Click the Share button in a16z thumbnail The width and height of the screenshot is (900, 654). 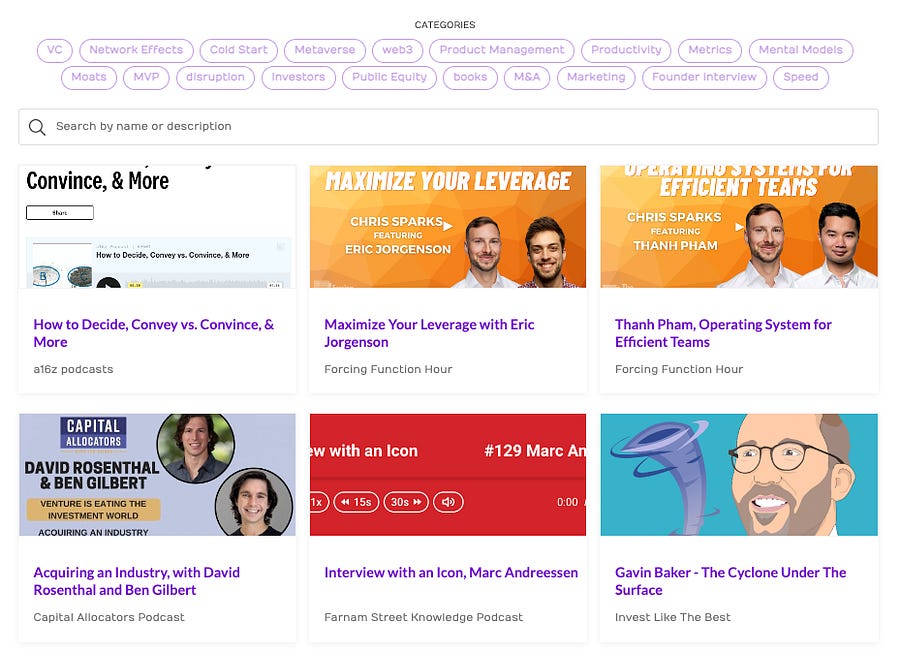60,213
